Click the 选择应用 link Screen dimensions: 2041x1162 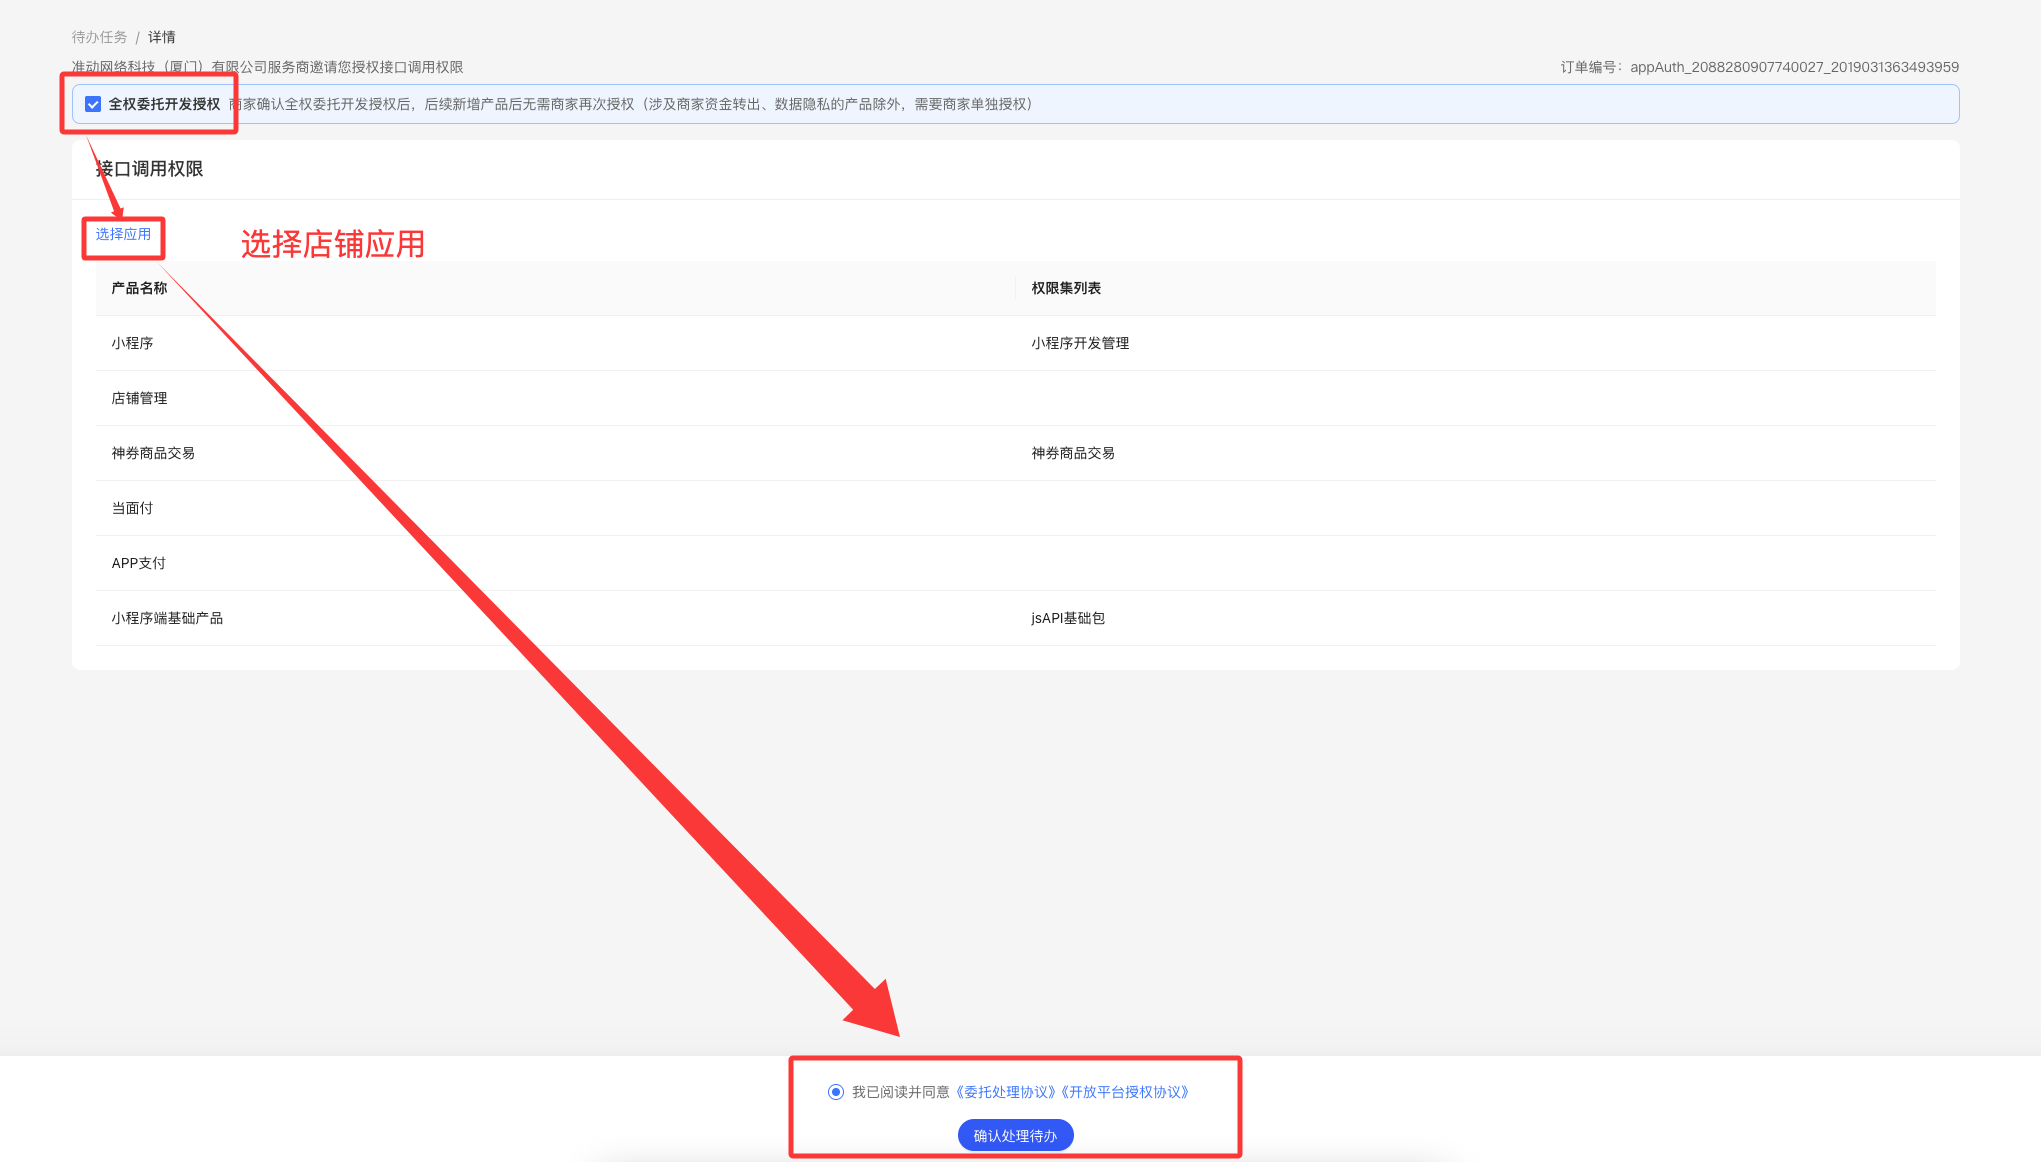[123, 234]
